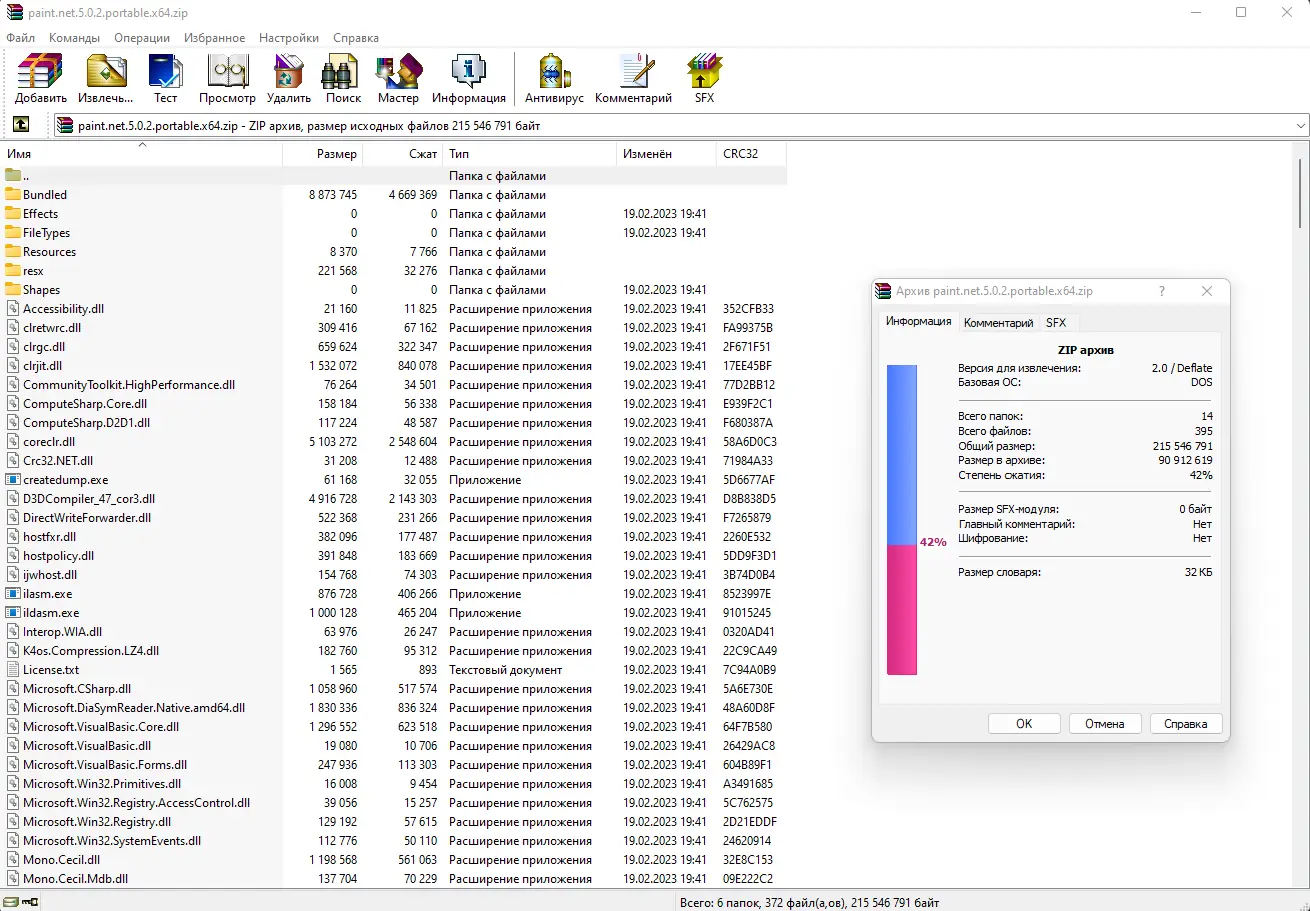Select the D3DCompiler_47_cor3.dll file name

89,498
